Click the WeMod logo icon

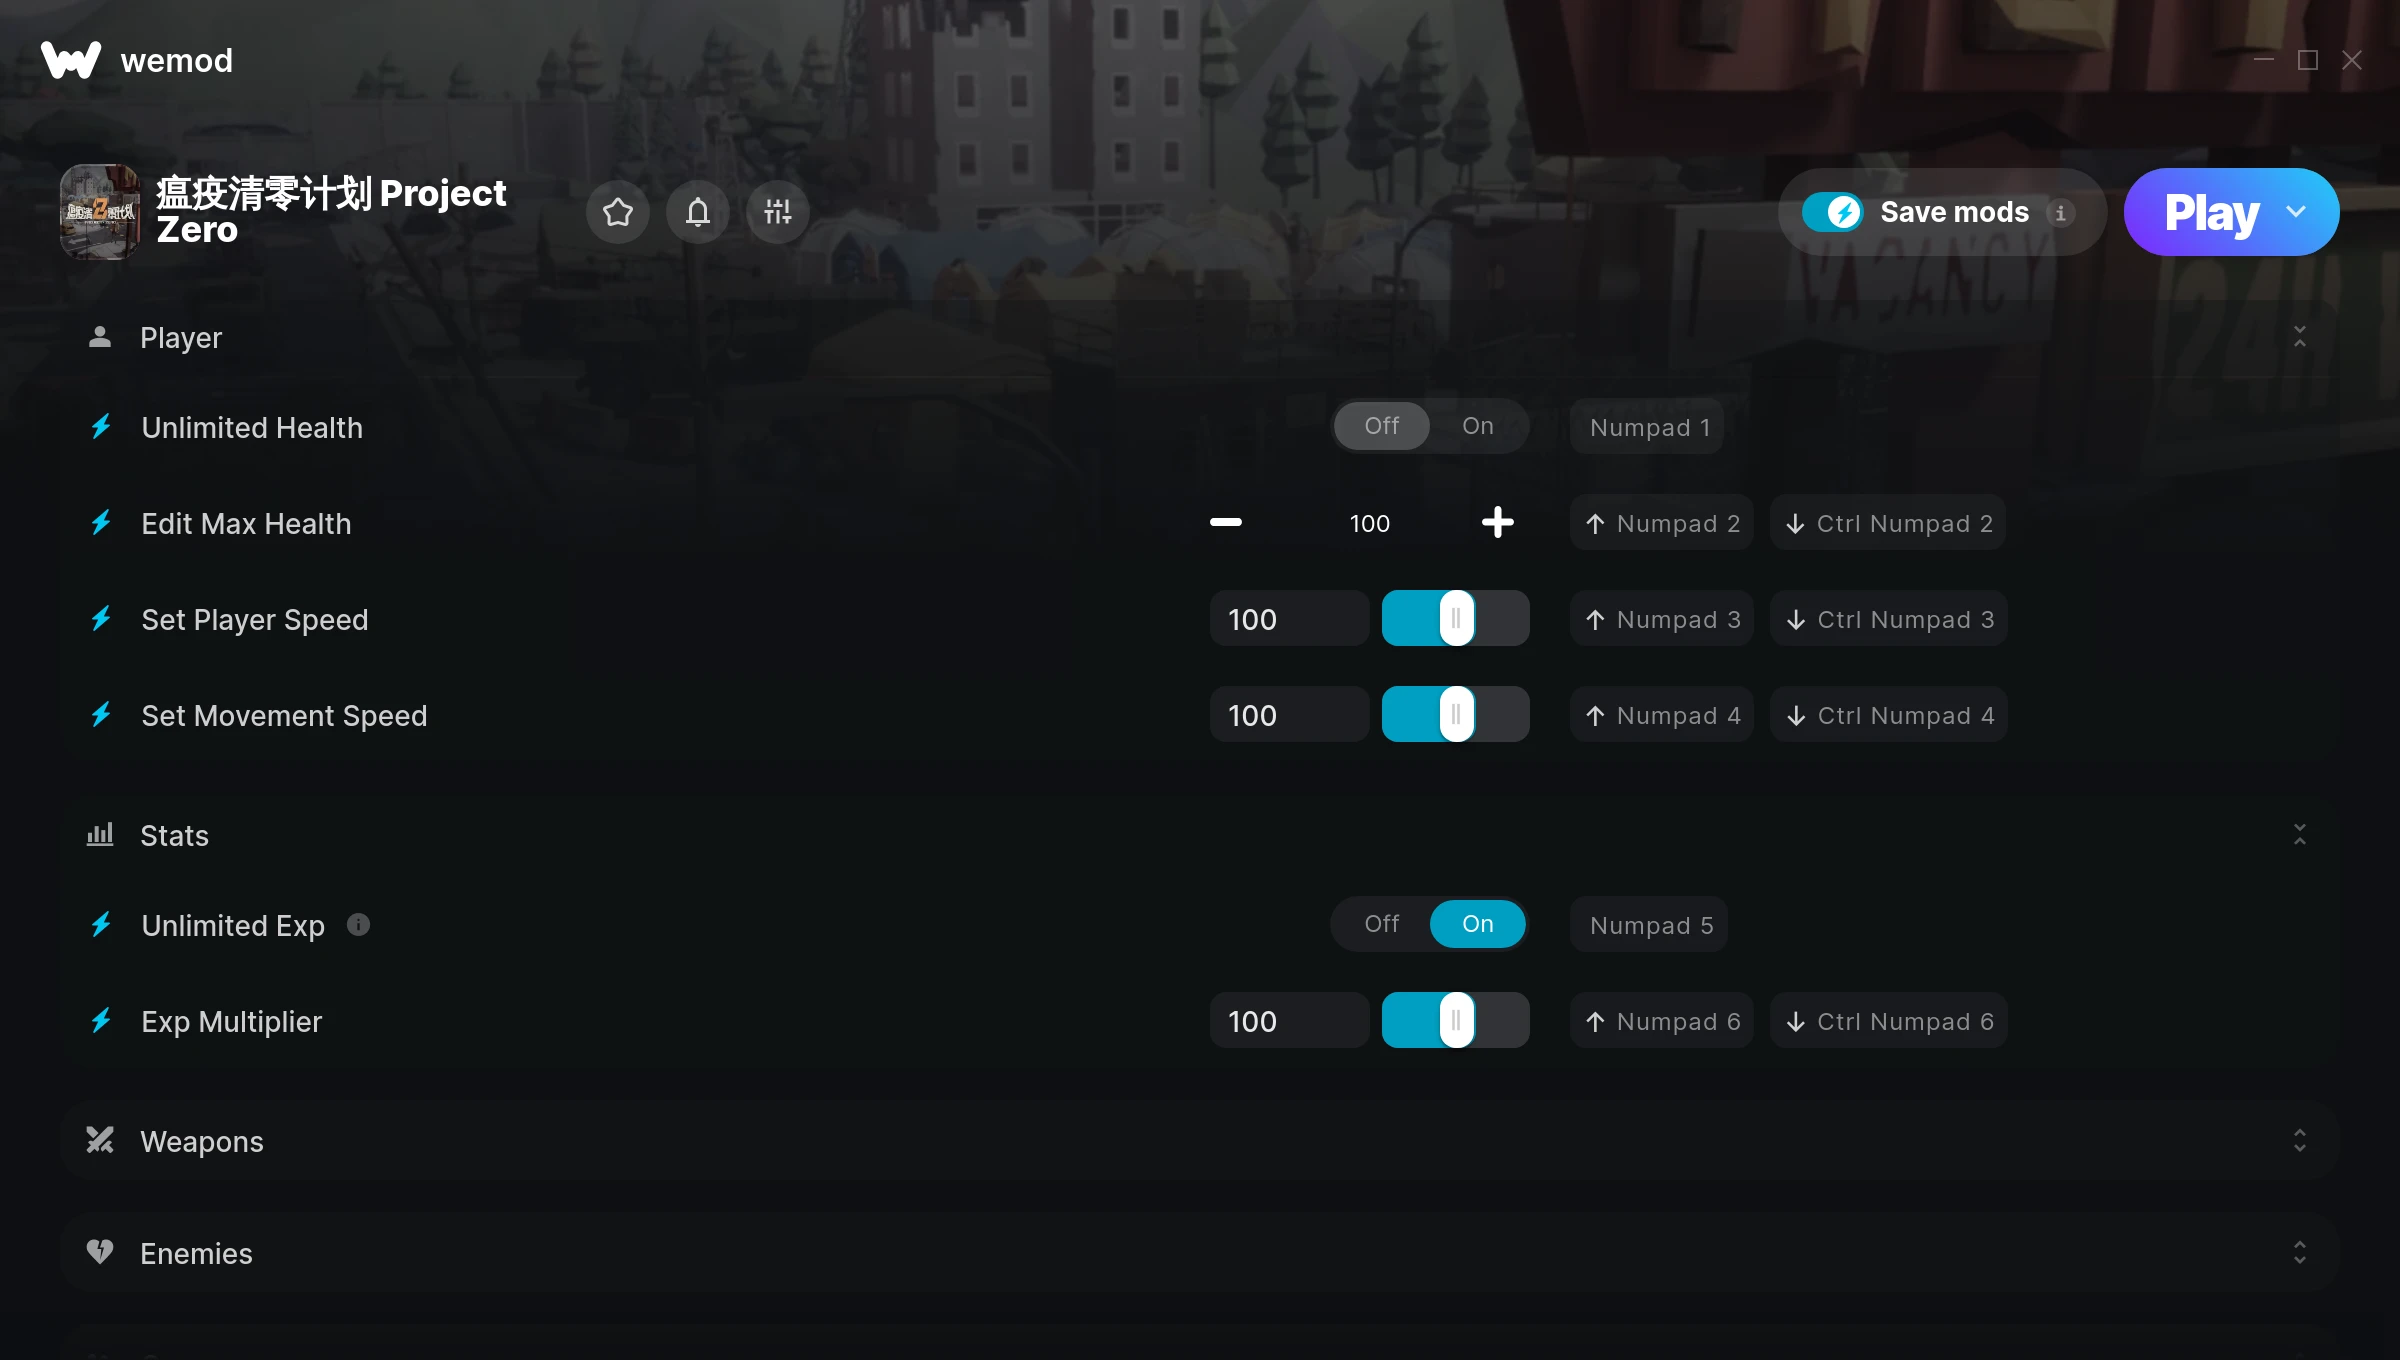(x=71, y=60)
